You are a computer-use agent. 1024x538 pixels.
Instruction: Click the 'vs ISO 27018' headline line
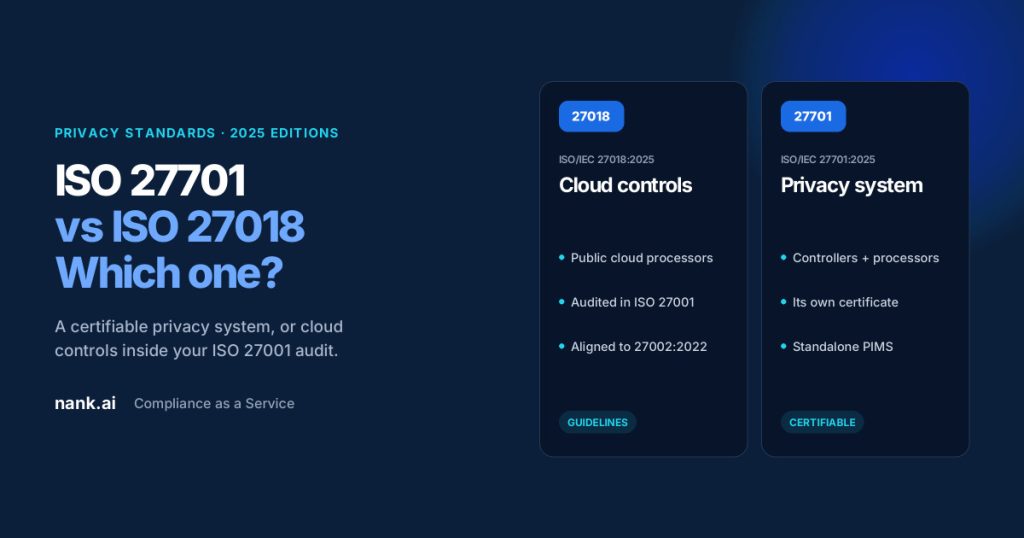(180, 227)
